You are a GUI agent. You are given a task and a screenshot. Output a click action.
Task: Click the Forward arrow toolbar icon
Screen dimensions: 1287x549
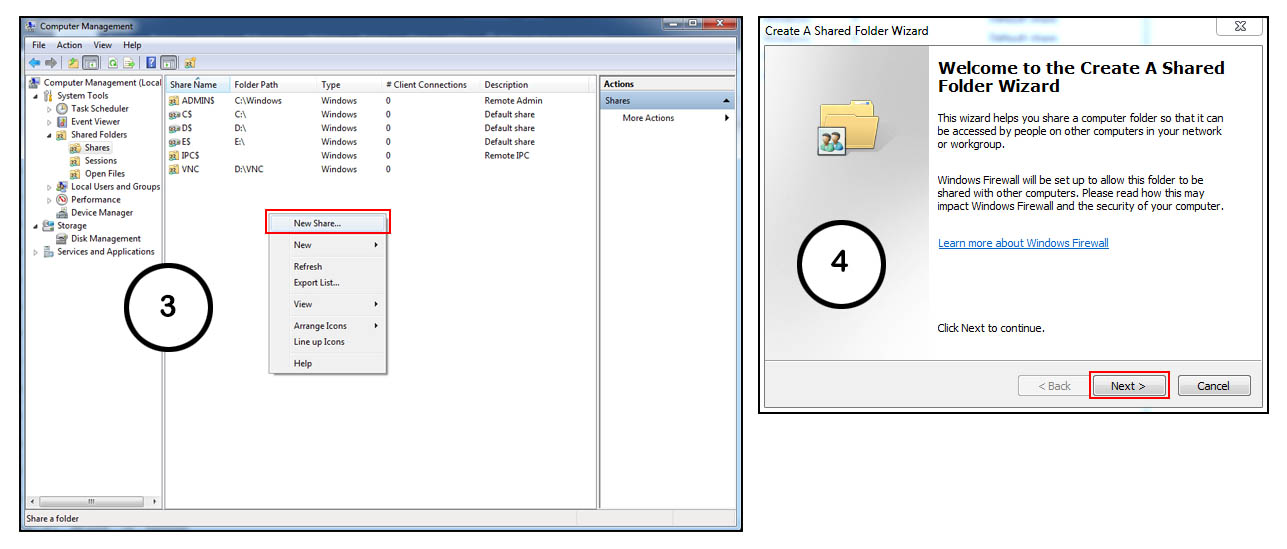[x=51, y=62]
